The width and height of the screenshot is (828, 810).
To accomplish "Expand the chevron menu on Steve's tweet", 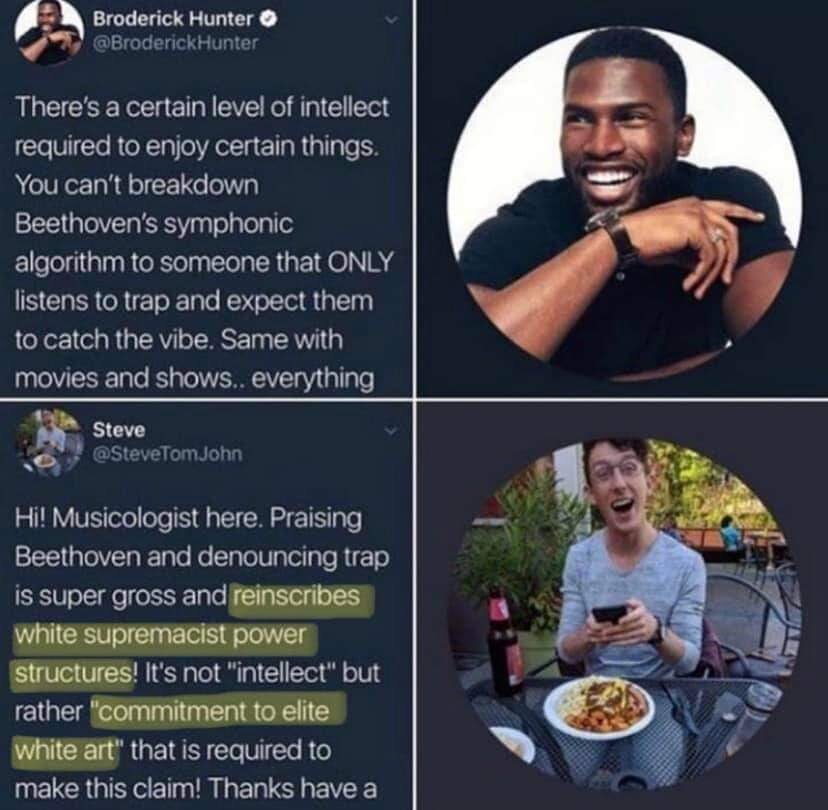I will 390,431.
